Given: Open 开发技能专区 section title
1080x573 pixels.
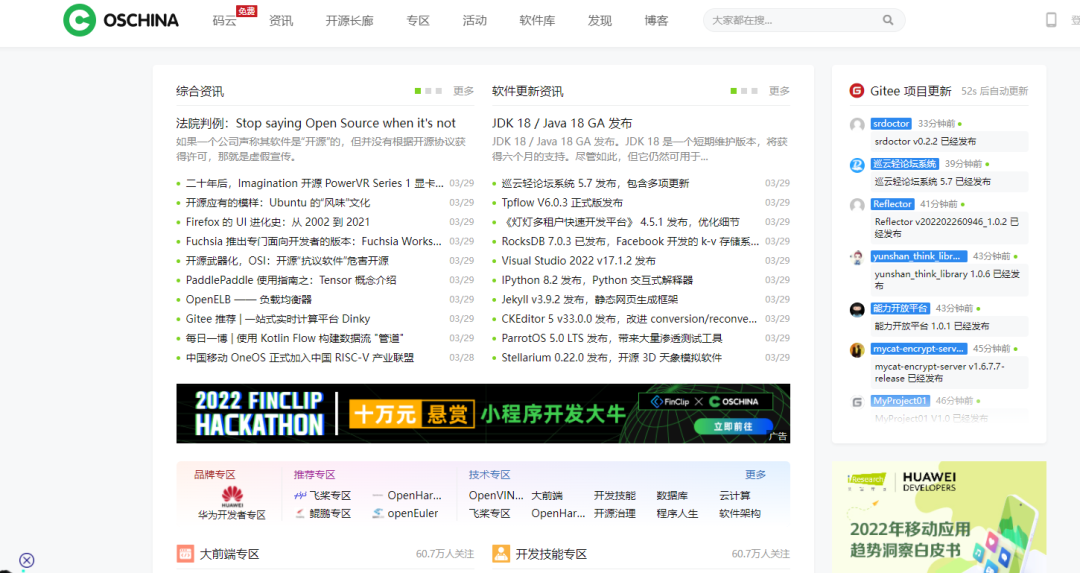Looking at the screenshot, I should click(x=551, y=554).
